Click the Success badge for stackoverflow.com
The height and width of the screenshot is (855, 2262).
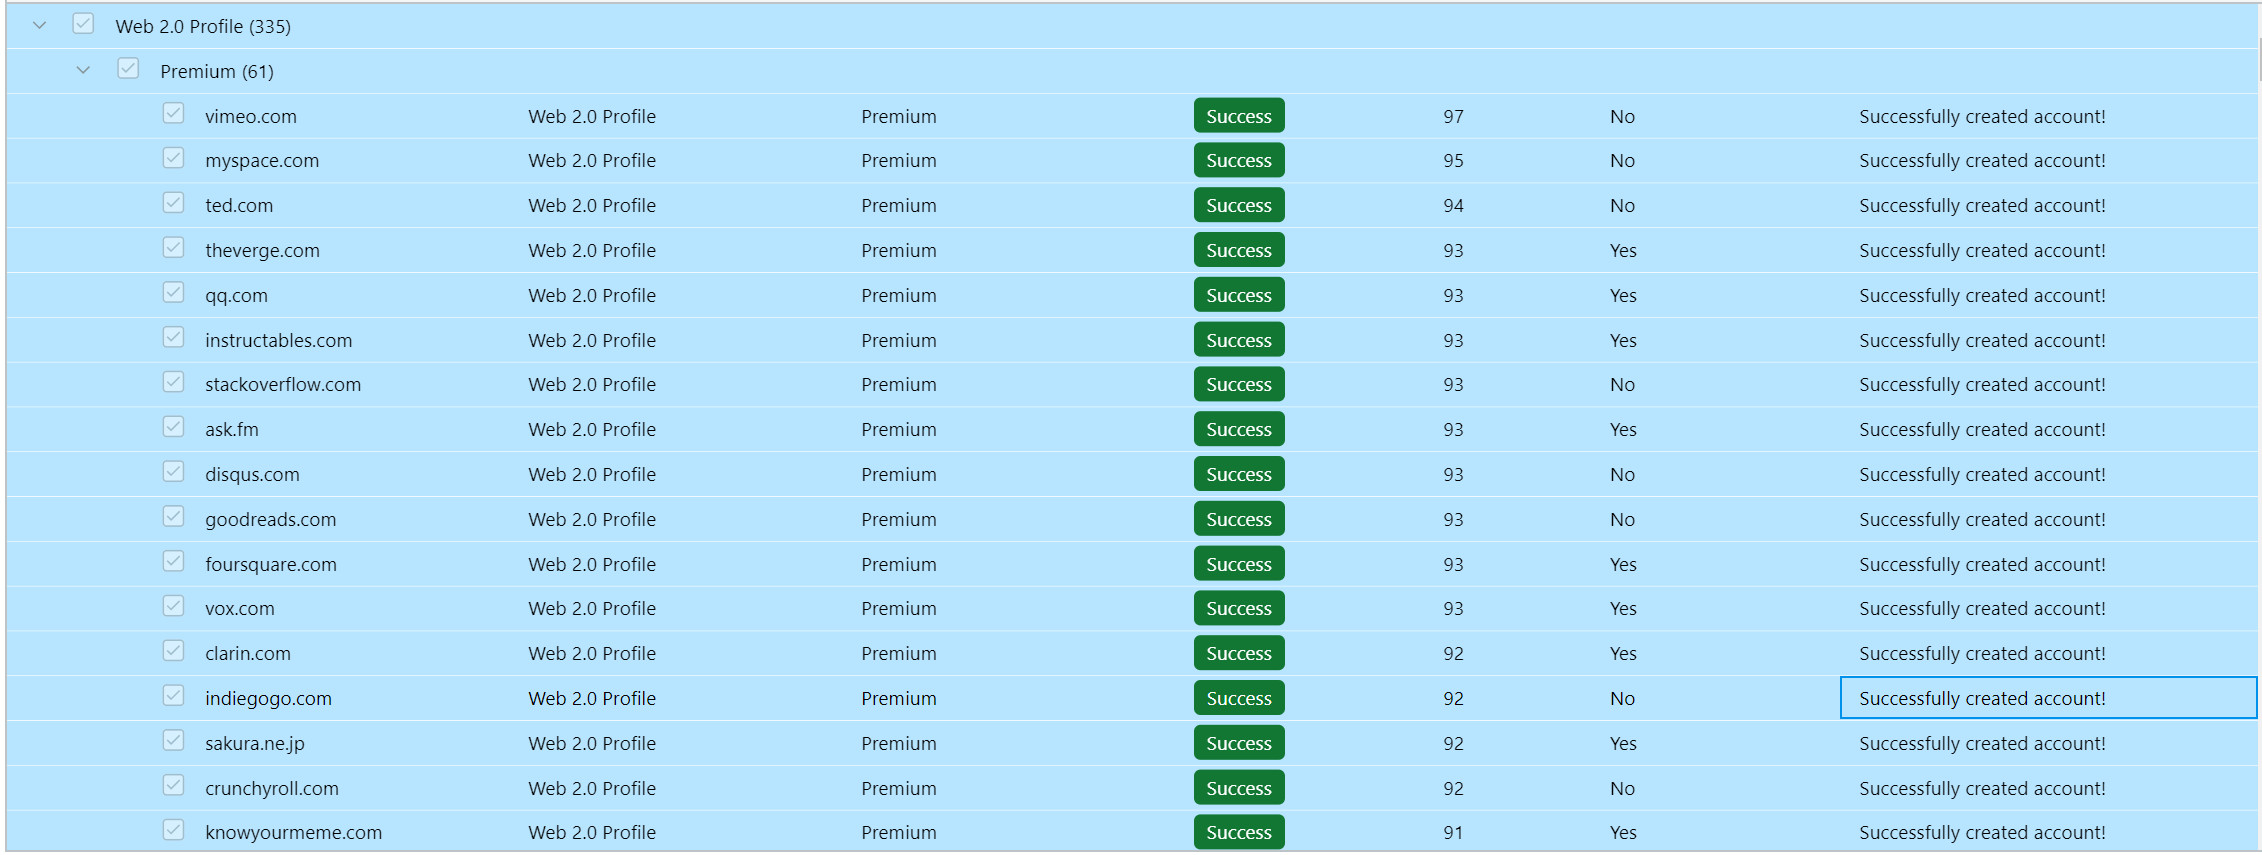[x=1239, y=384]
